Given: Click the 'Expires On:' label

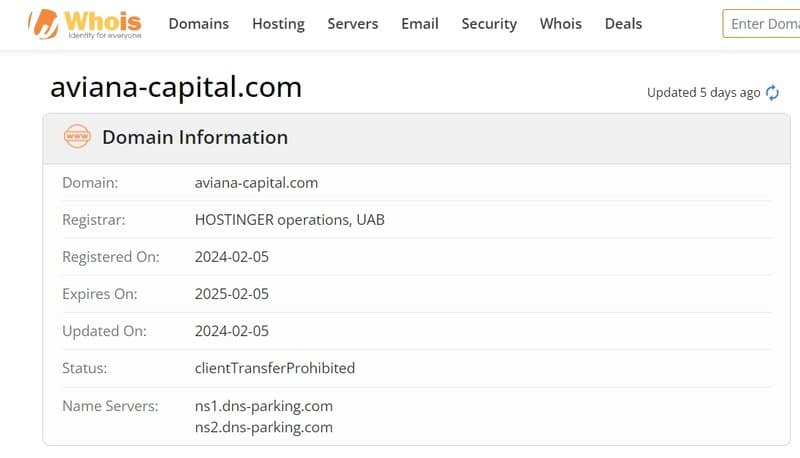Looking at the screenshot, I should [x=99, y=294].
